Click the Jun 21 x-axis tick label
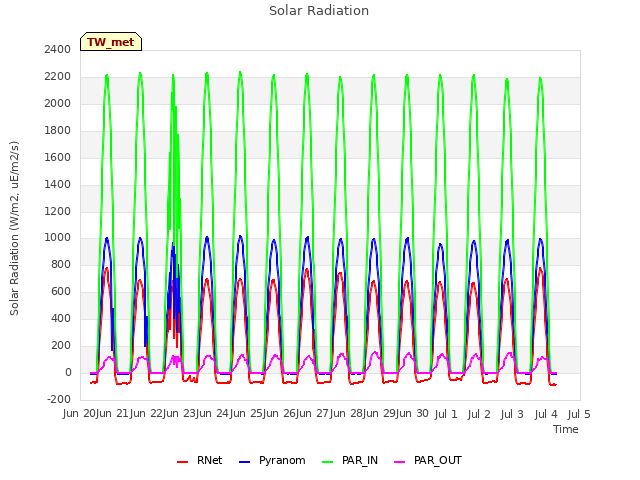 (113, 413)
